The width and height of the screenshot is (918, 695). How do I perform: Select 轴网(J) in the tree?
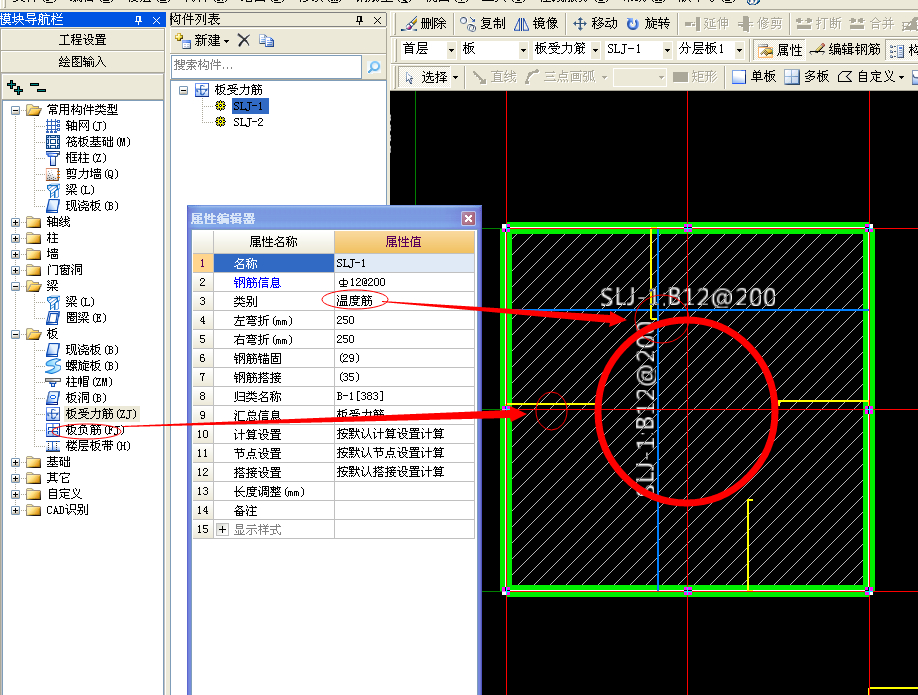click(x=86, y=126)
